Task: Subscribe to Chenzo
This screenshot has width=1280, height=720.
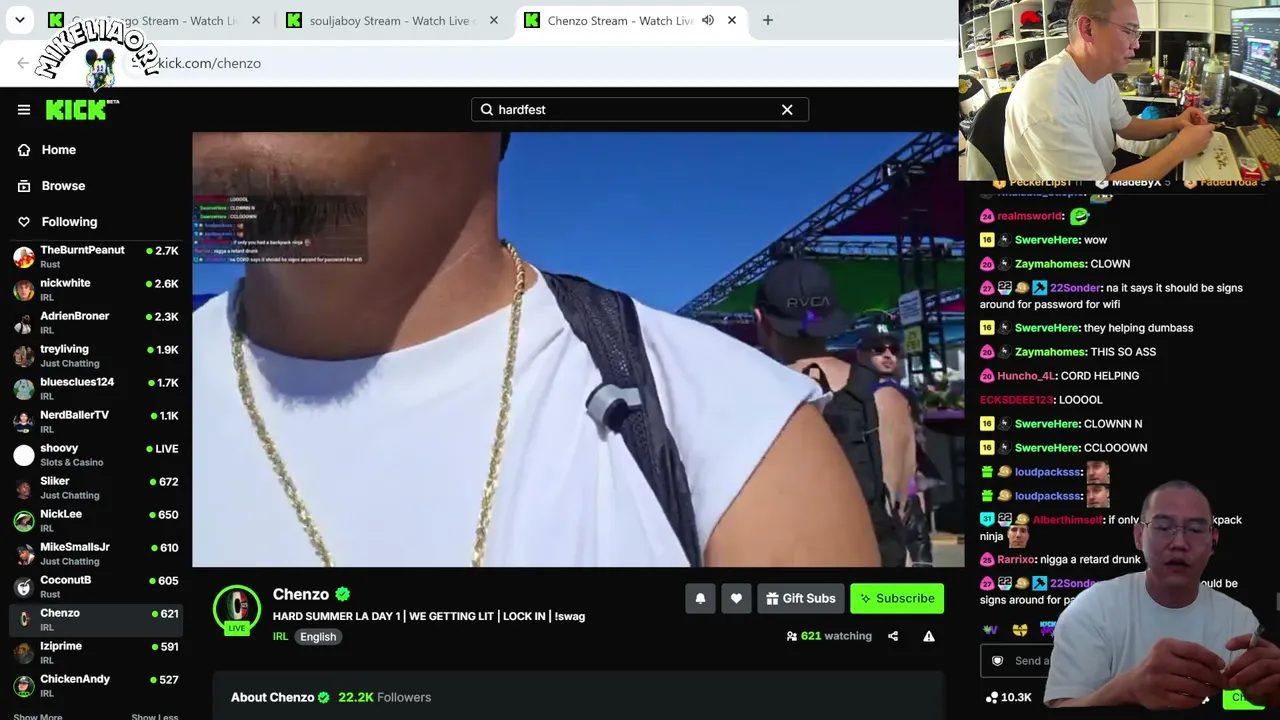Action: (897, 599)
